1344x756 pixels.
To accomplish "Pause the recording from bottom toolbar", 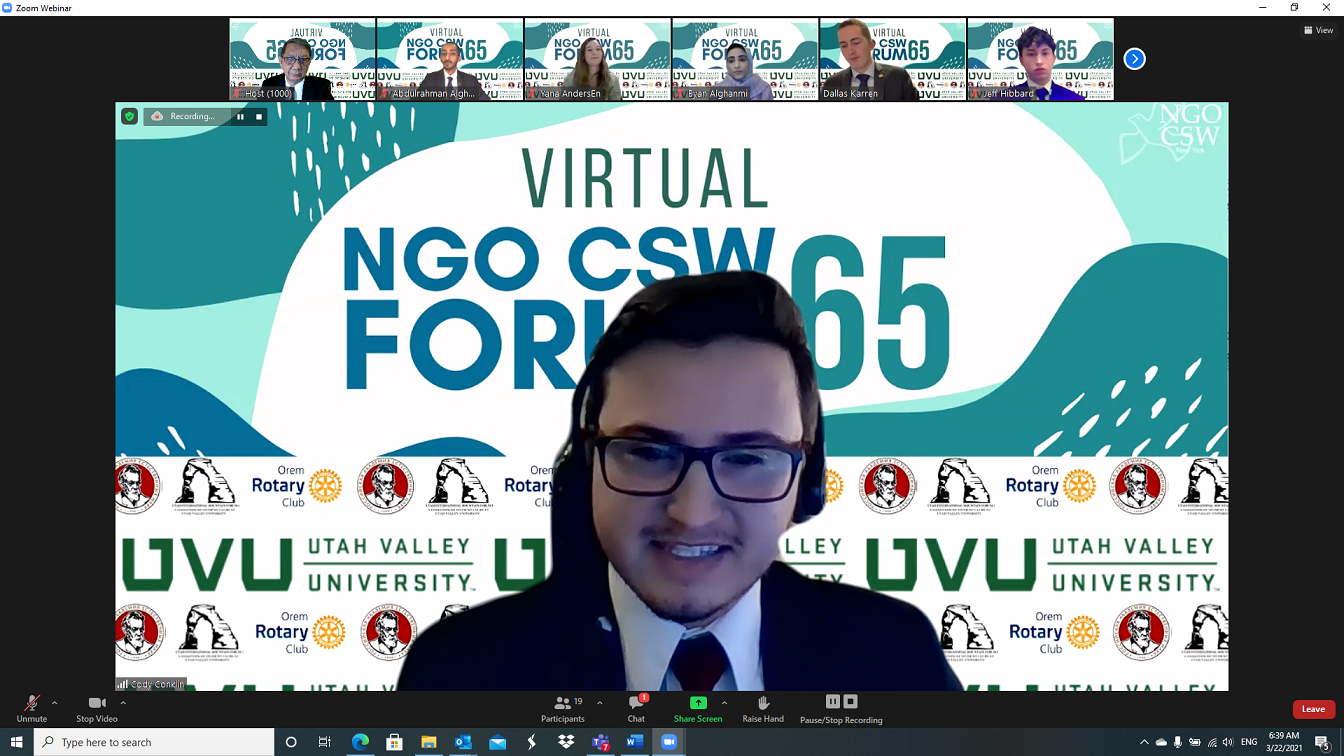I will coord(832,702).
